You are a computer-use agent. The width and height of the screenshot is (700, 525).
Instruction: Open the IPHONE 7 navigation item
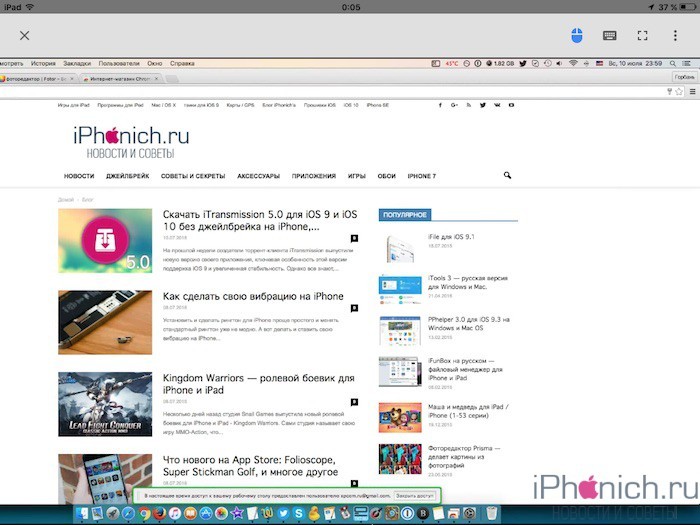[421, 176]
